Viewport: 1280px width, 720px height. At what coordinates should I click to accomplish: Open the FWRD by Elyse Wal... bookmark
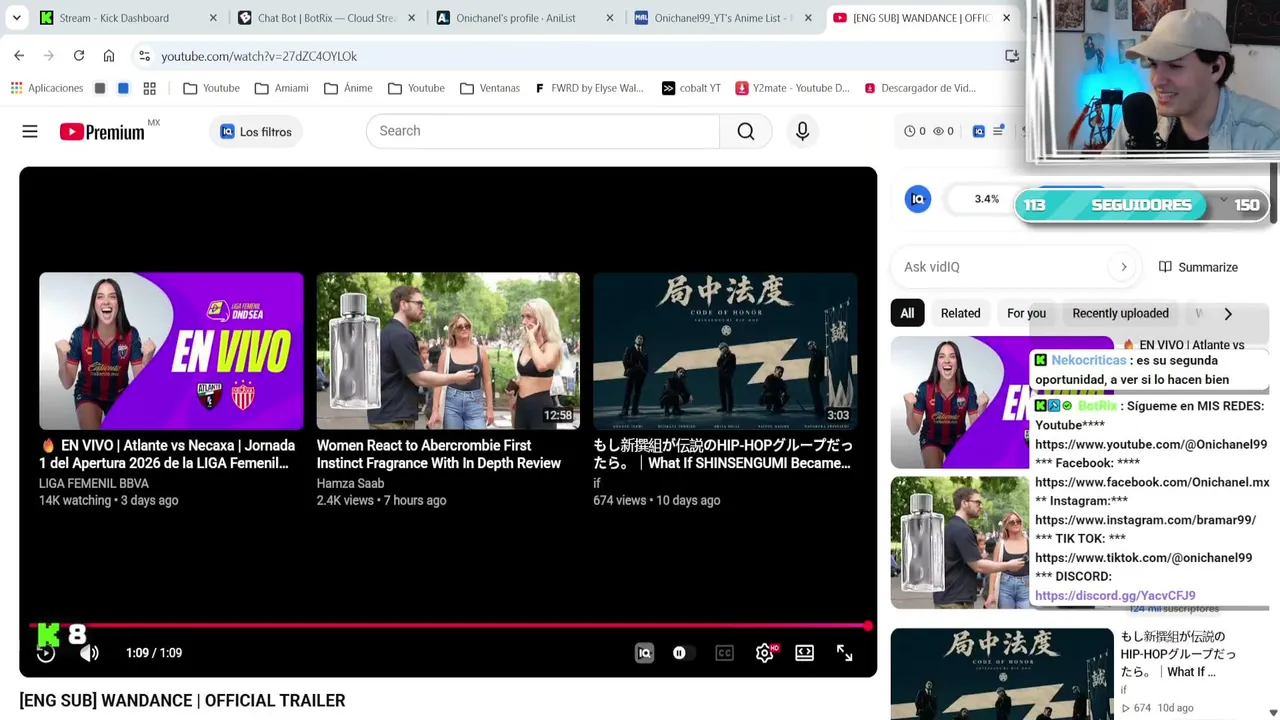click(x=589, y=88)
